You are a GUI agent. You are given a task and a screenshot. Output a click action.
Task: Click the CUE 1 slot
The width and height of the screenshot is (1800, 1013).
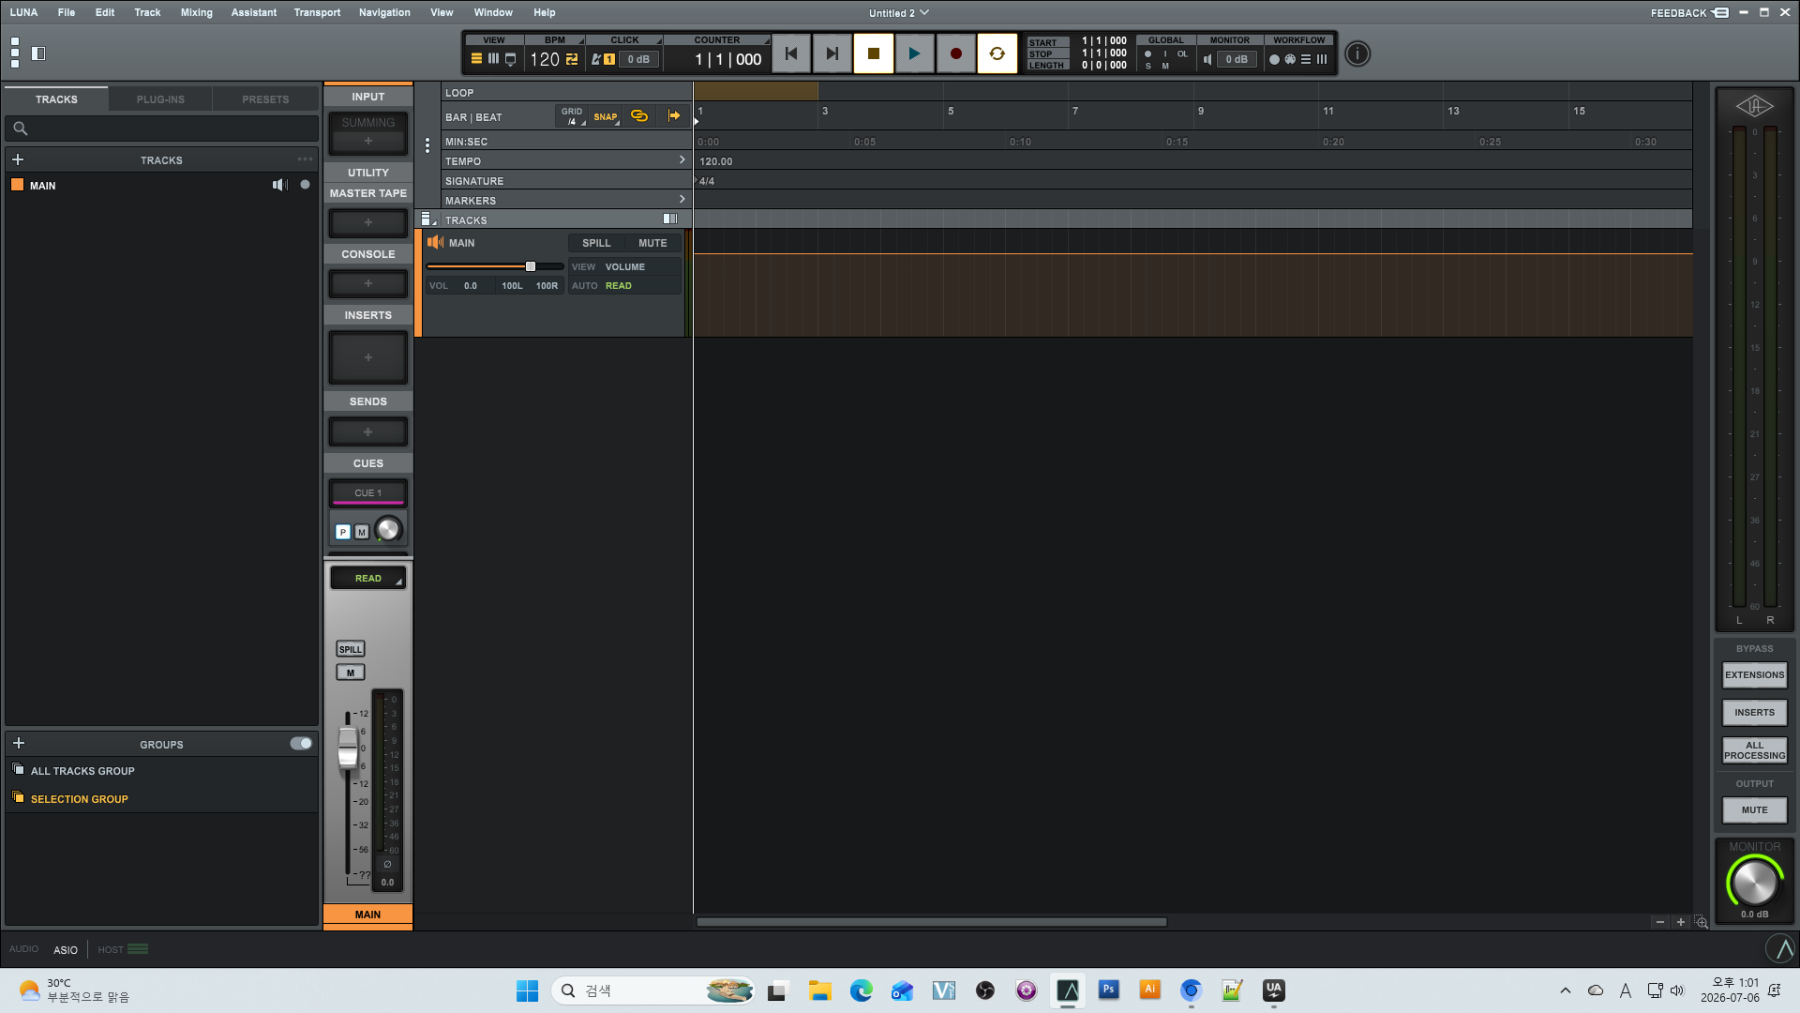point(368,493)
